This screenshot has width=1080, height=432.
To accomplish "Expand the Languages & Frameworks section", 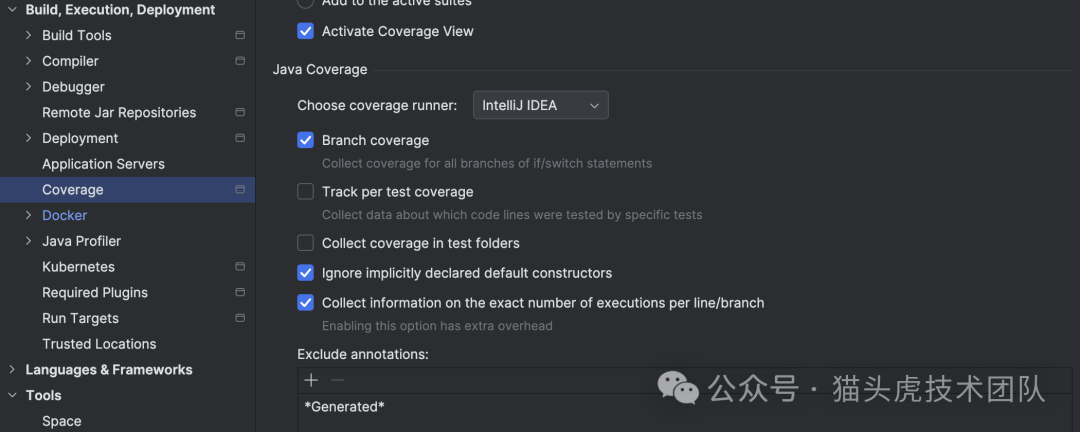I will (12, 370).
